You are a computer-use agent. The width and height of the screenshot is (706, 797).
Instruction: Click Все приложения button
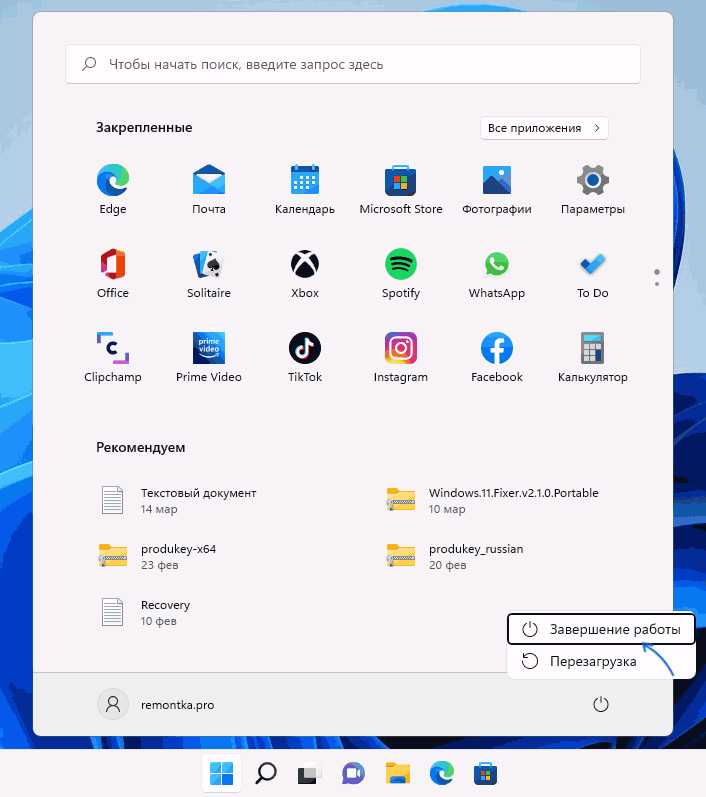[544, 128]
